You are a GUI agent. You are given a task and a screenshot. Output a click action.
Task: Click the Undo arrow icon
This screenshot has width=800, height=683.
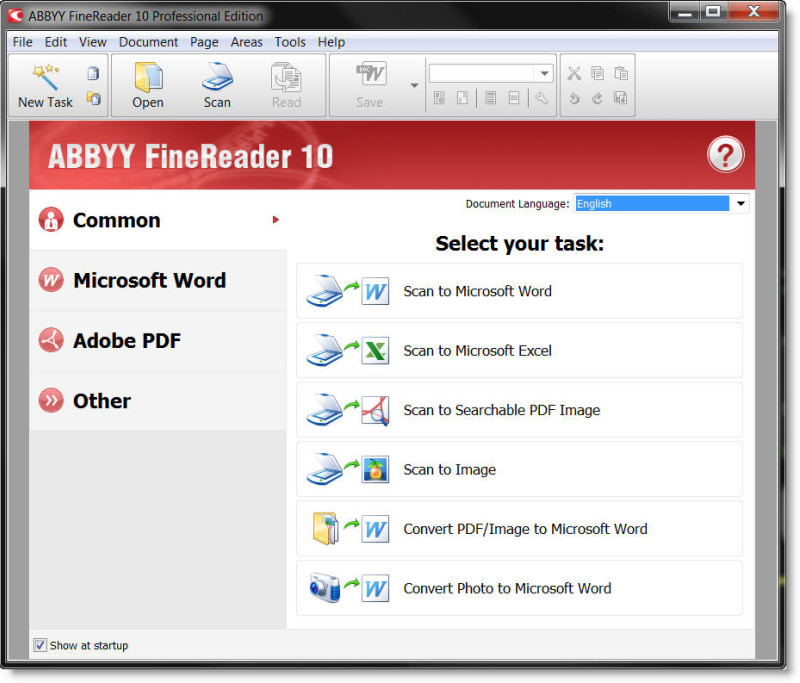pos(574,98)
